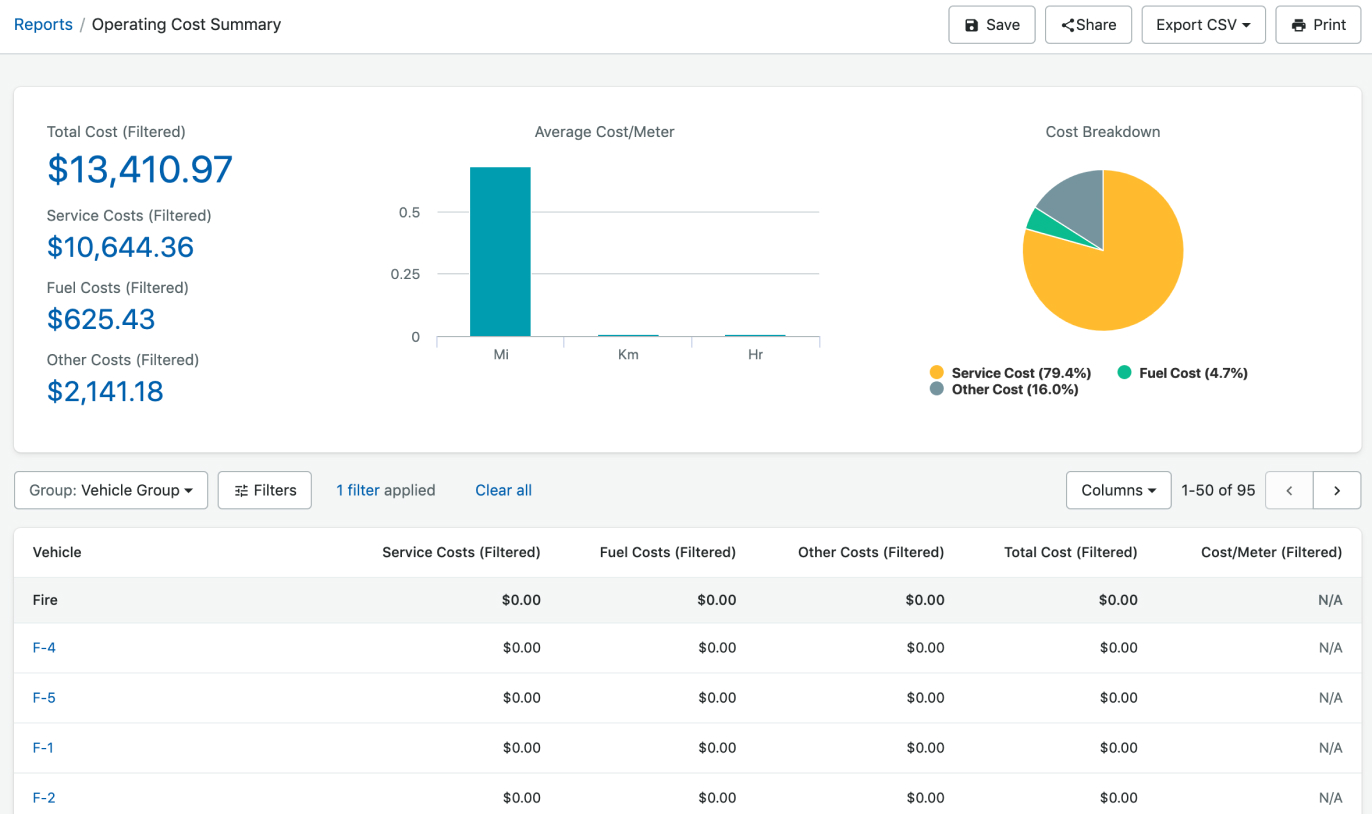1372x814 pixels.
Task: Go to previous page of results
Action: click(1289, 491)
